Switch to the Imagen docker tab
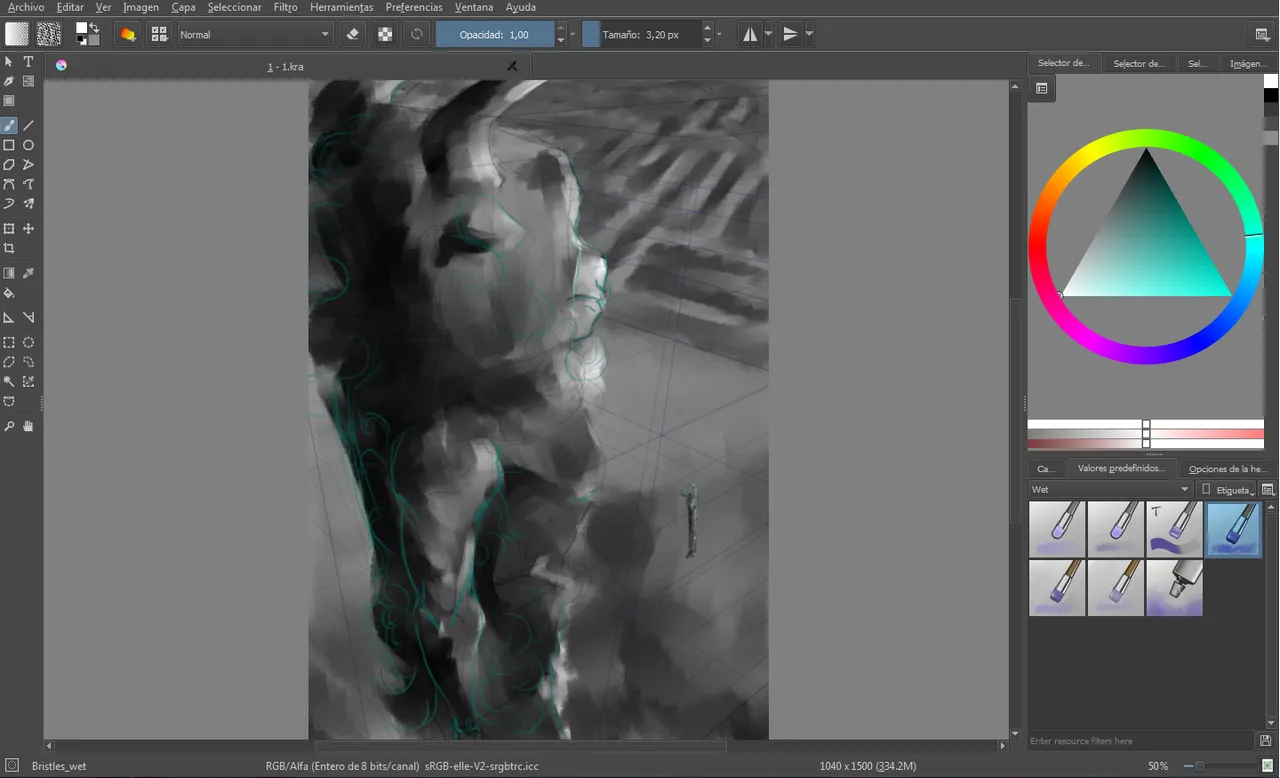1280x778 pixels. pyautogui.click(x=1248, y=63)
